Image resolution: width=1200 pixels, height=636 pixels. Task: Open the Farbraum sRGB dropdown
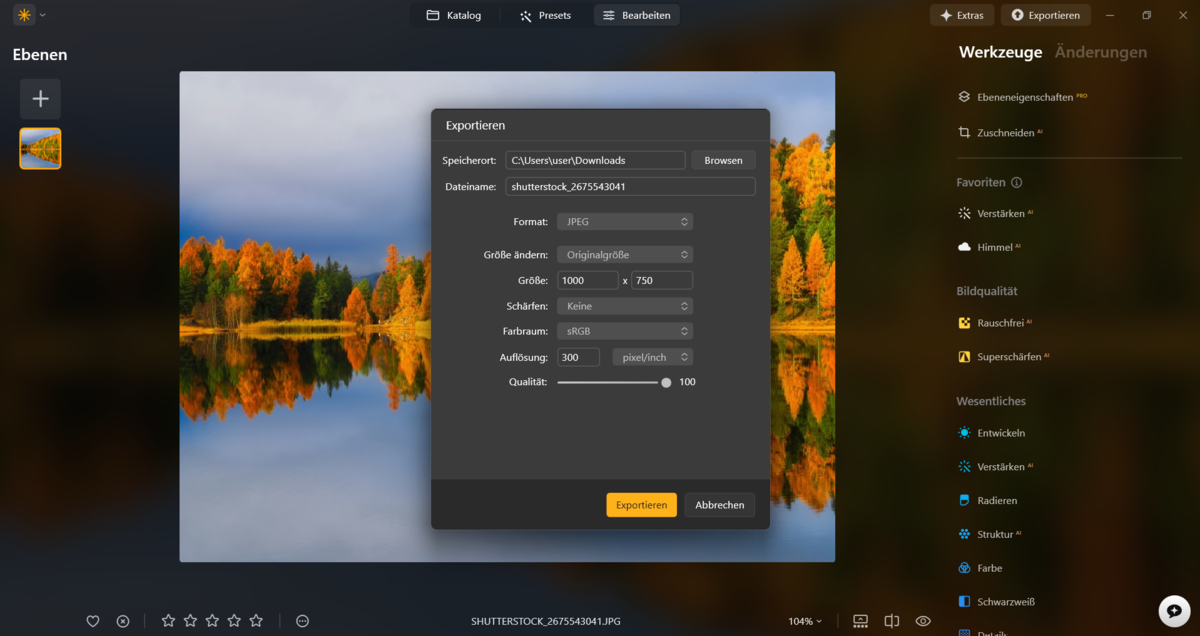point(625,331)
